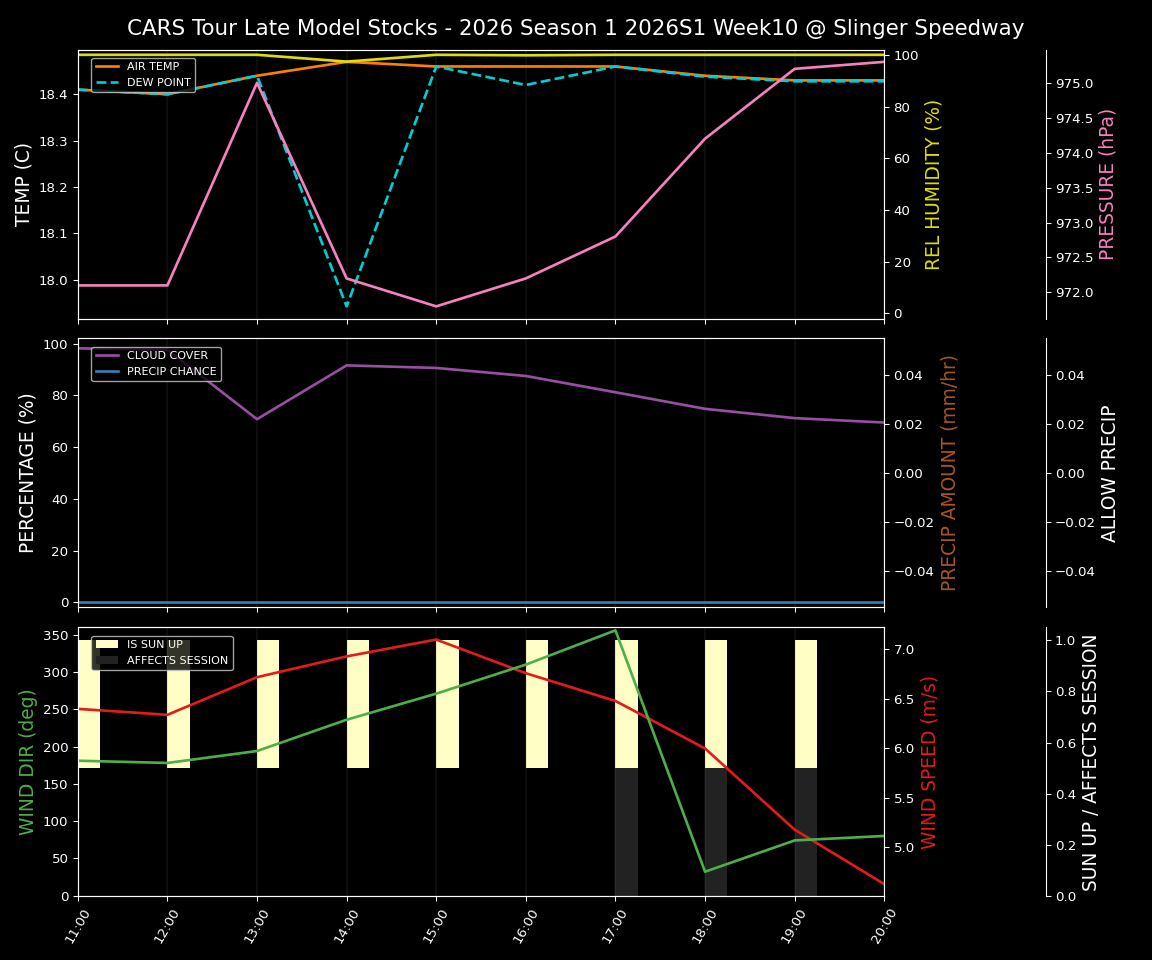Click the grey AFFECTS SESSION bar at 17:00
Viewport: 1152px width, 960px height.
pos(625,830)
